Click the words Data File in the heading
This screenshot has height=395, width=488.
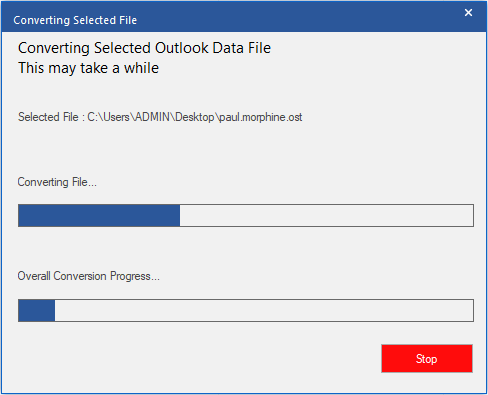[242, 48]
